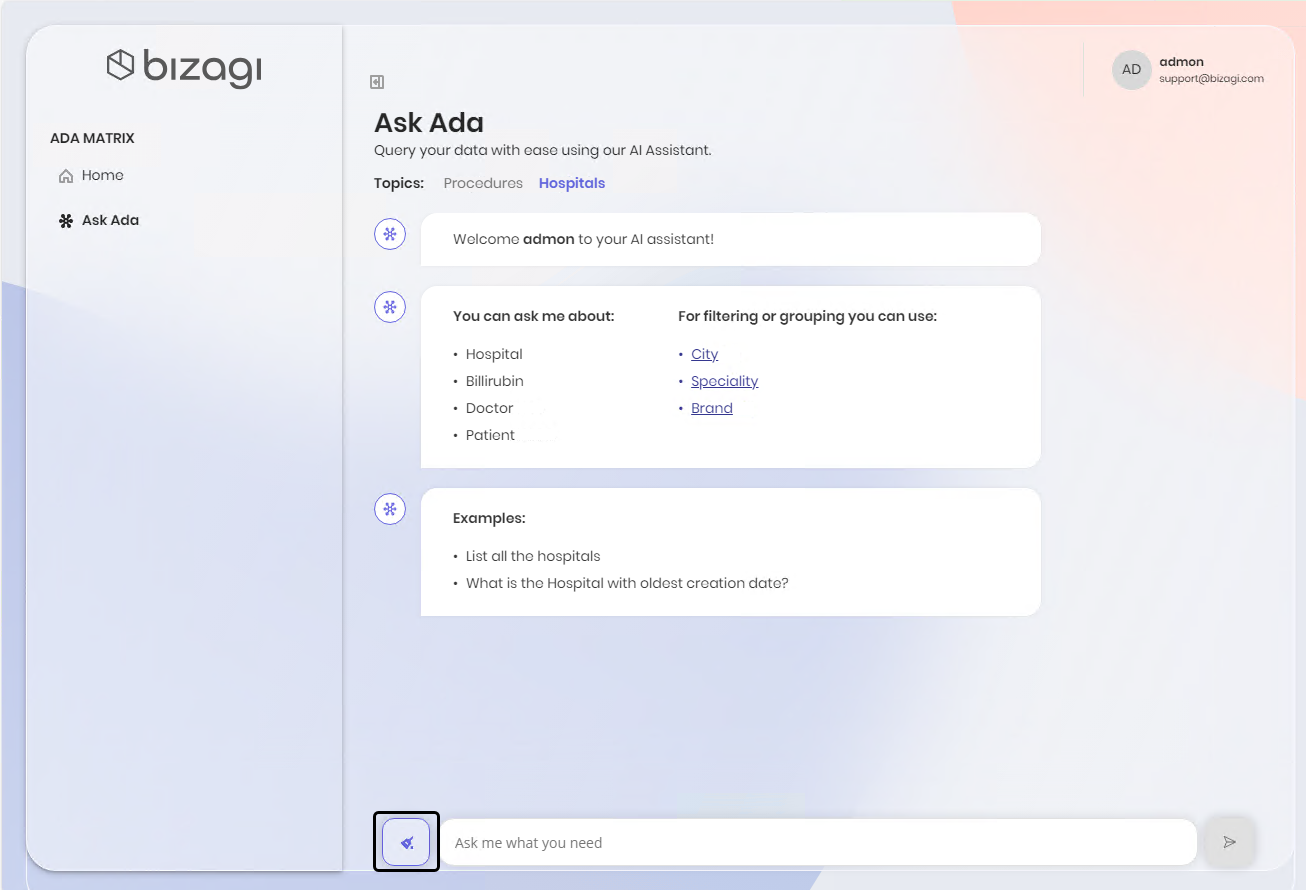
Task: Click the Home house icon
Action: [x=66, y=176]
